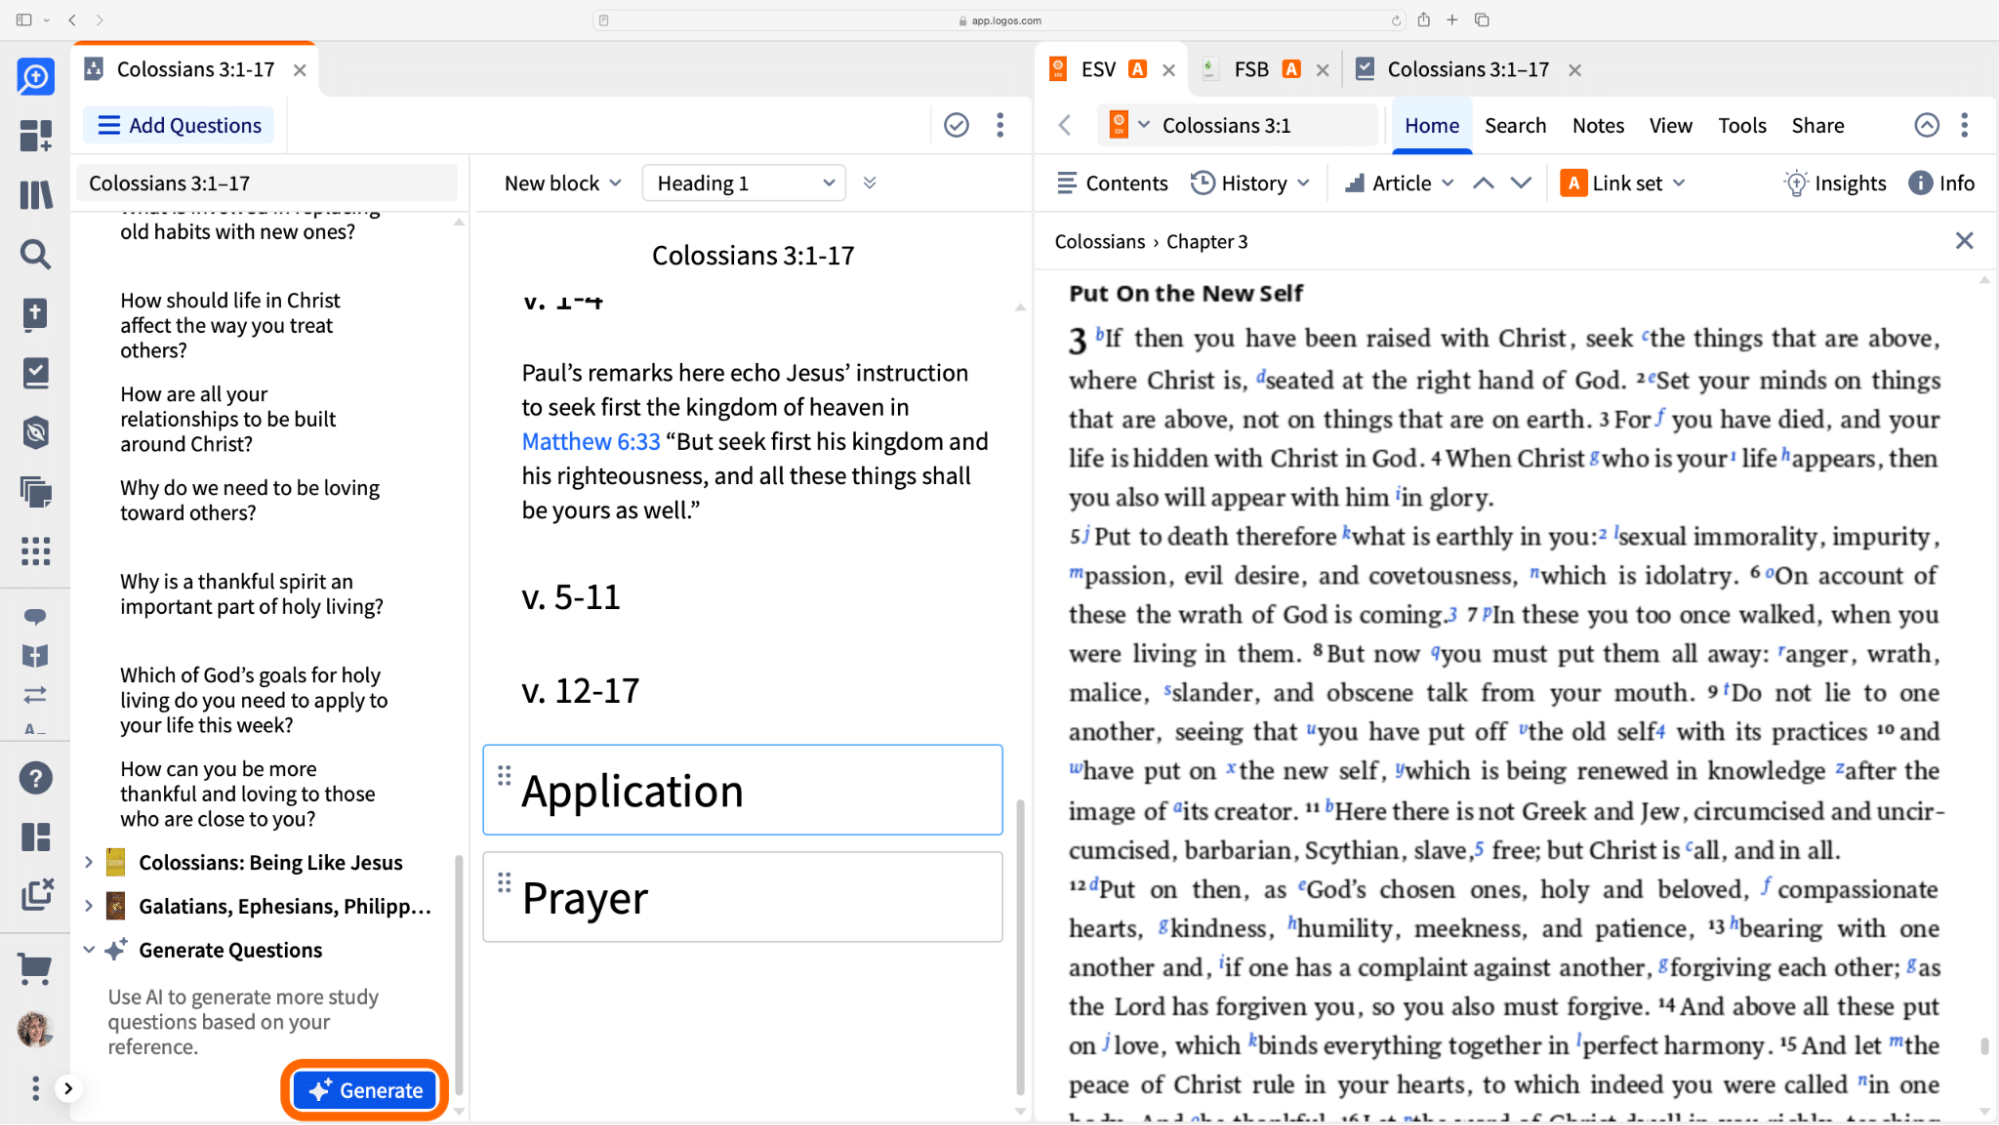Collapse the ribbon with the circled chevron
The width and height of the screenshot is (1999, 1125).
pyautogui.click(x=1927, y=125)
